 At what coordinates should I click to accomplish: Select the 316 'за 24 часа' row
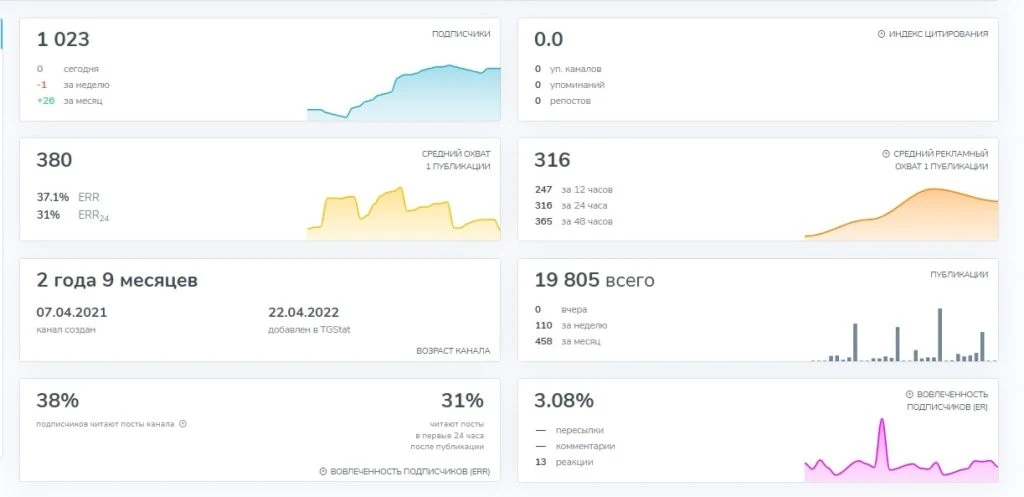(x=571, y=206)
